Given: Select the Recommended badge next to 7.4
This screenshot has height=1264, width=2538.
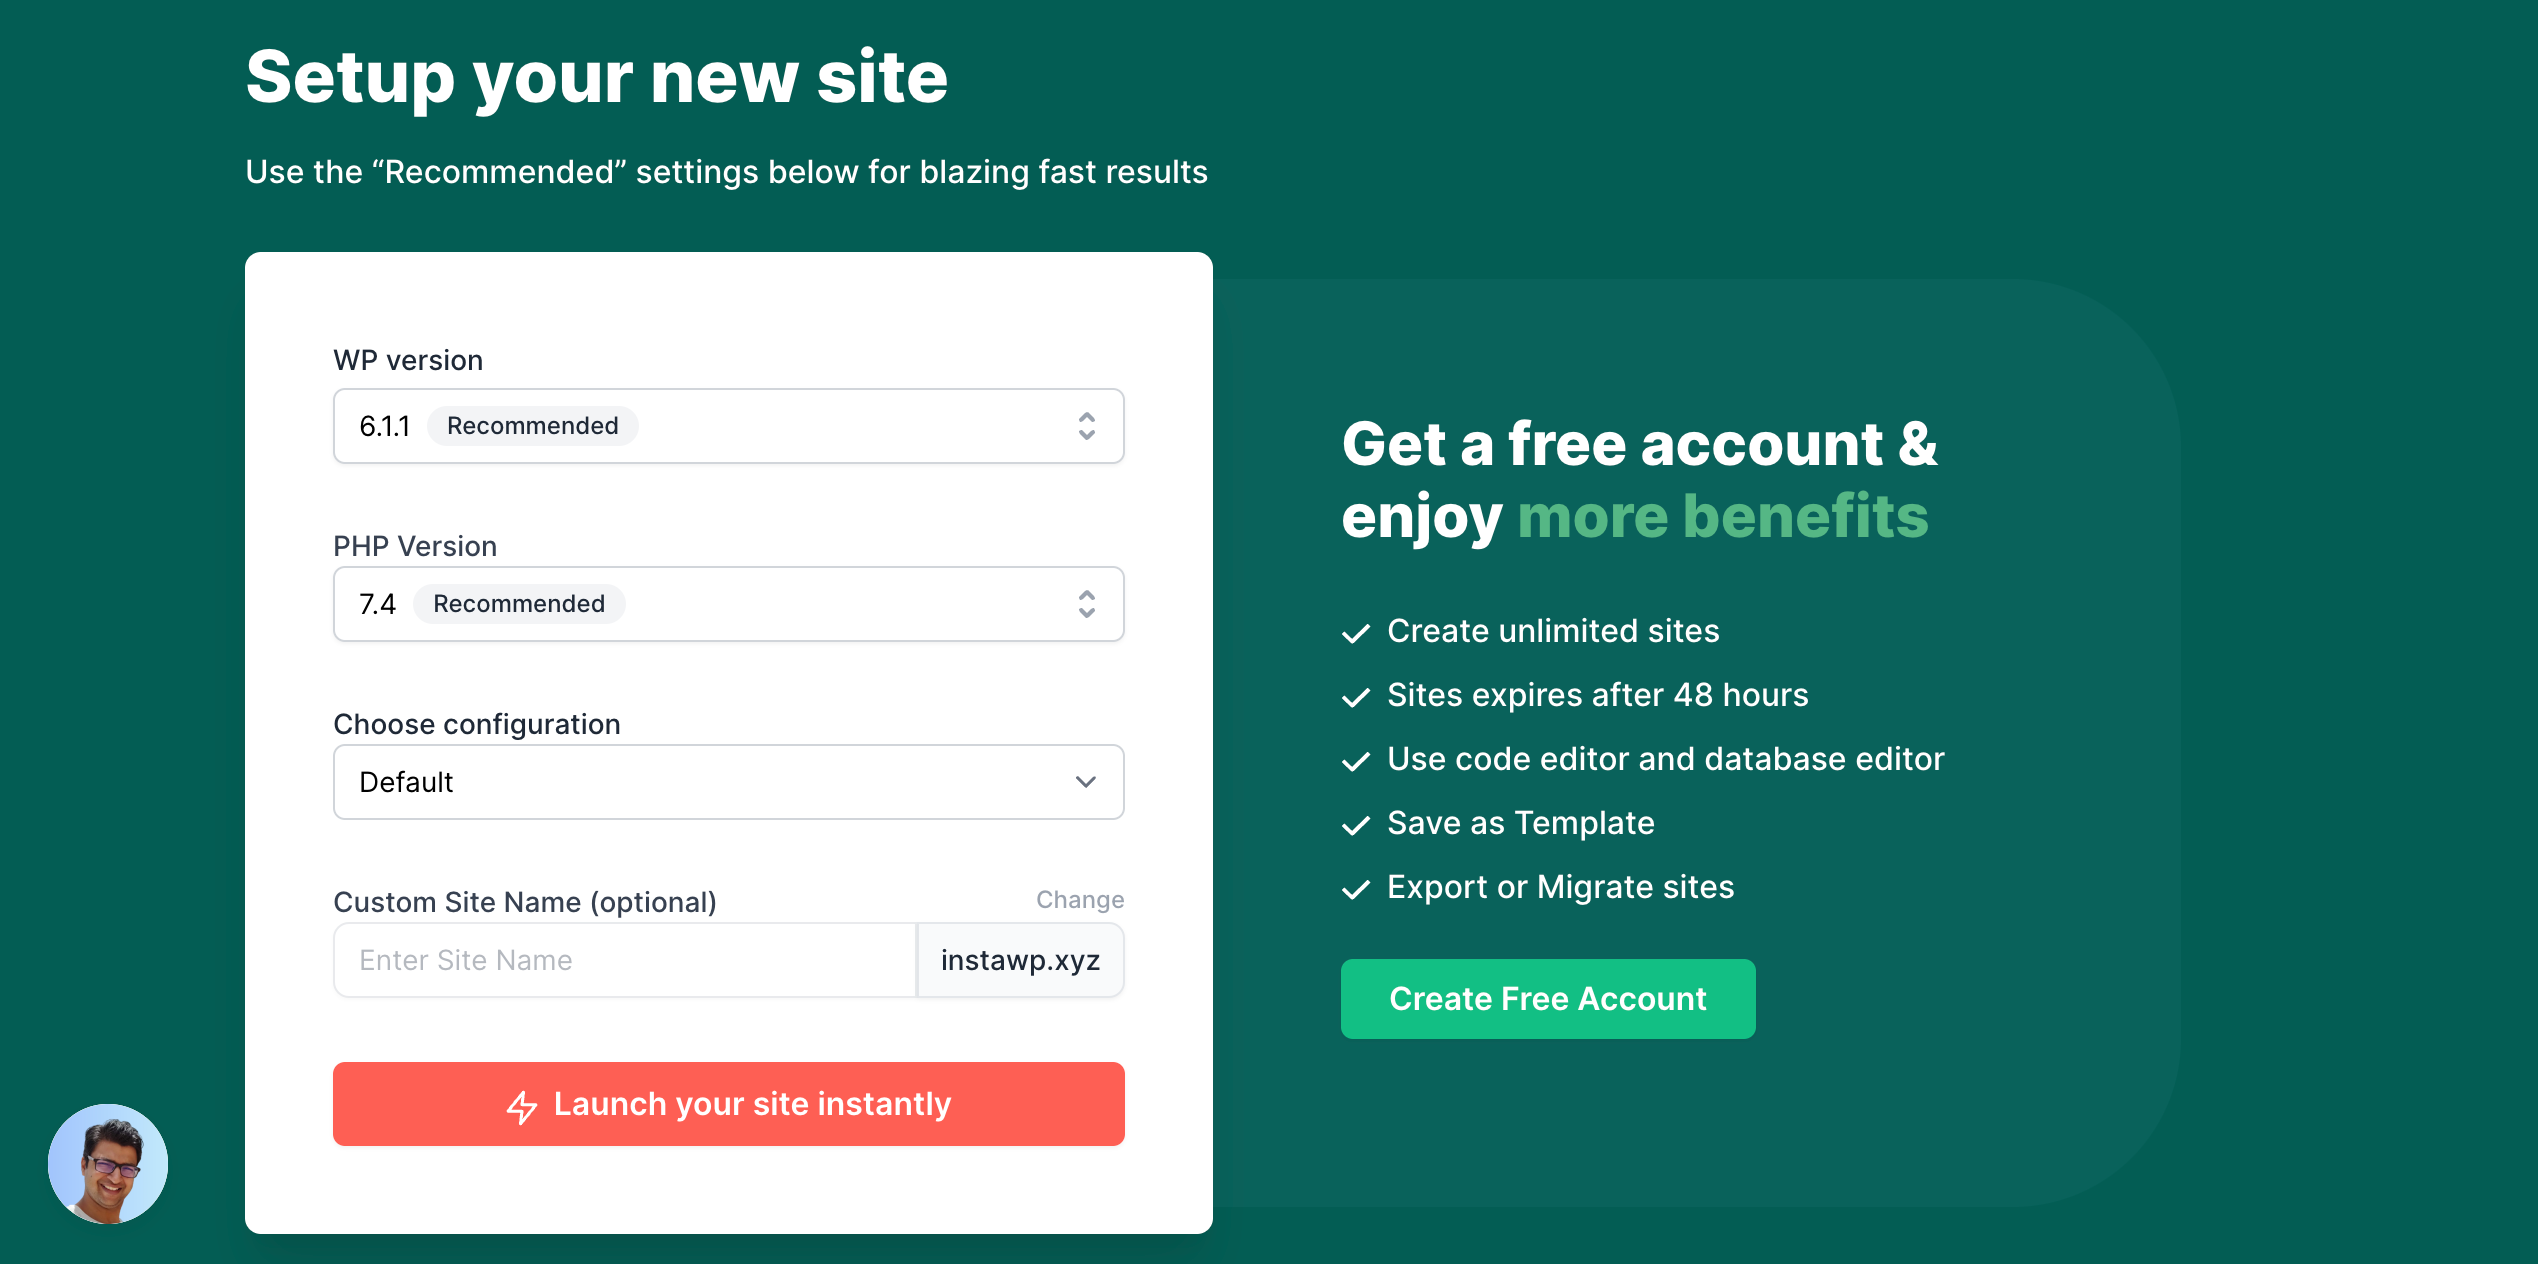Looking at the screenshot, I should click(x=519, y=603).
